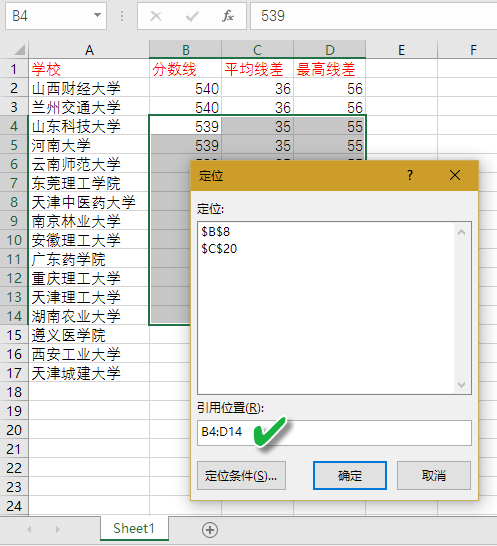Click the confirm checkmark in formula bar
The height and width of the screenshot is (546, 497).
point(192,16)
